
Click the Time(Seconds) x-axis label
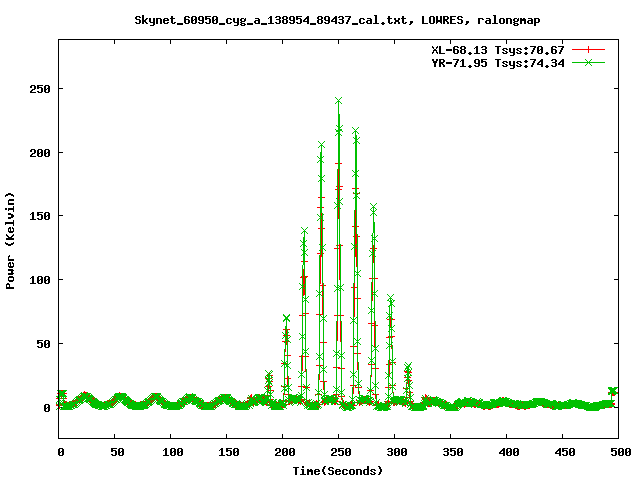click(338, 470)
